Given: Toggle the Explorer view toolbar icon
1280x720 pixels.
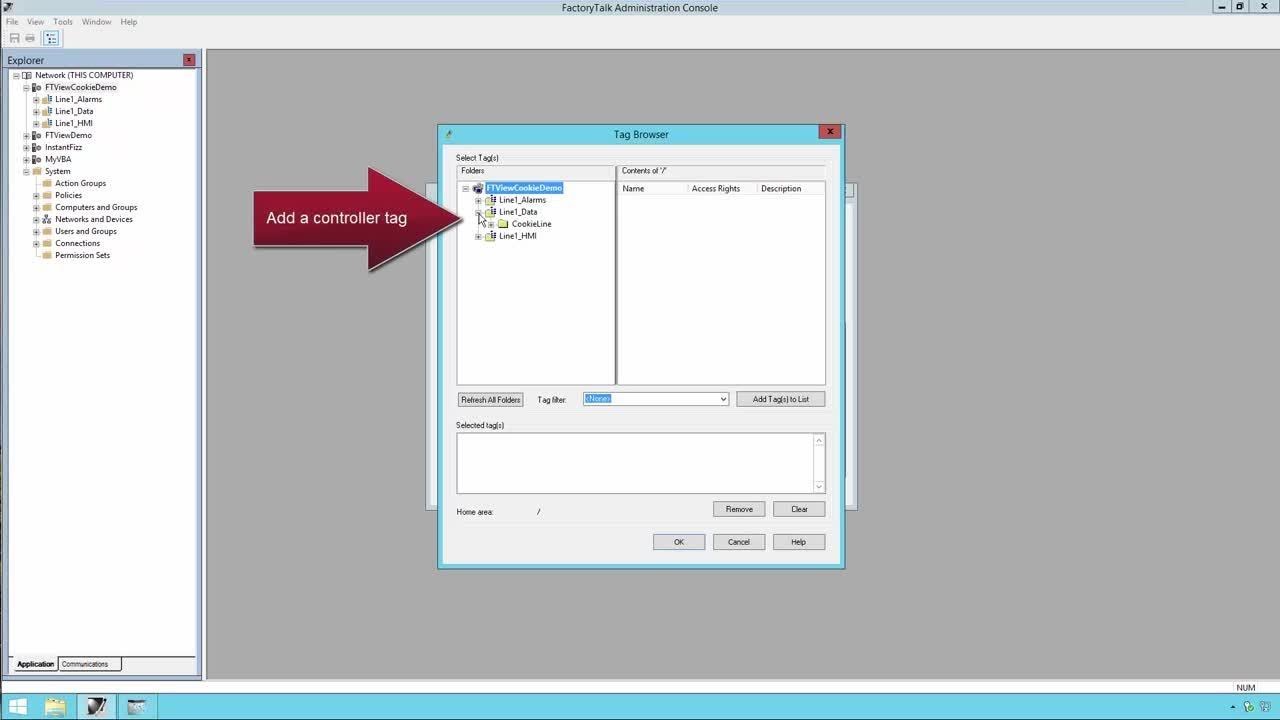Looking at the screenshot, I should pyautogui.click(x=51, y=38).
